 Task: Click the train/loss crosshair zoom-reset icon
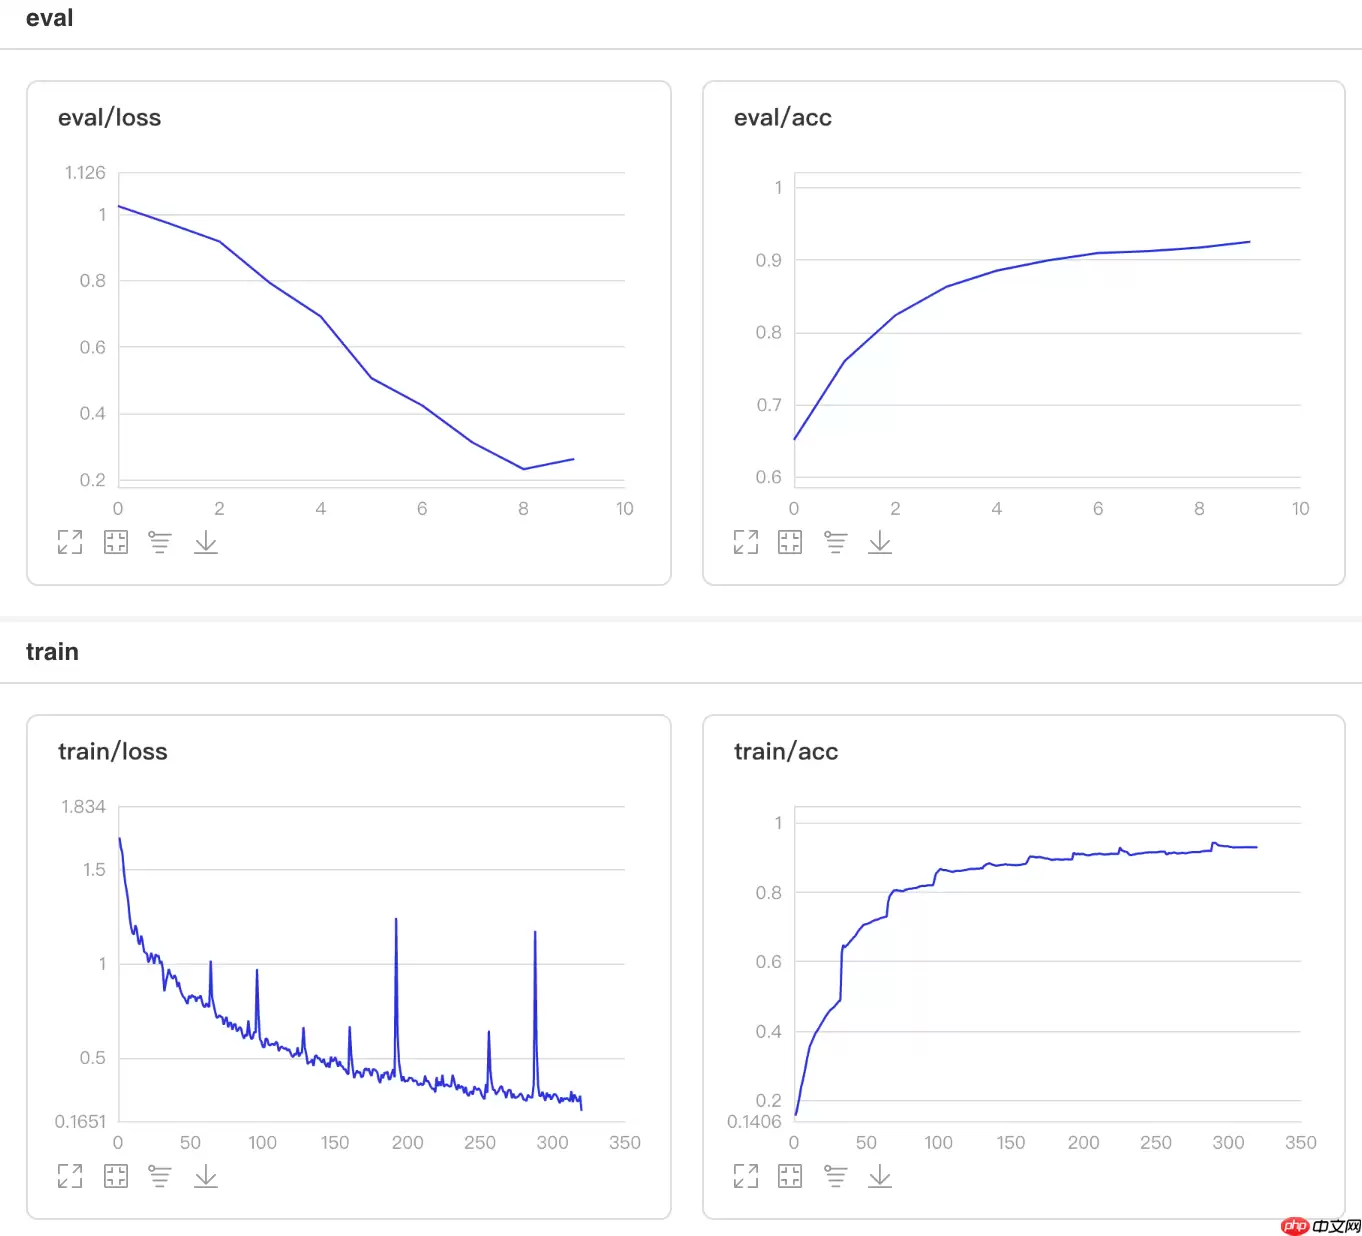[116, 1176]
